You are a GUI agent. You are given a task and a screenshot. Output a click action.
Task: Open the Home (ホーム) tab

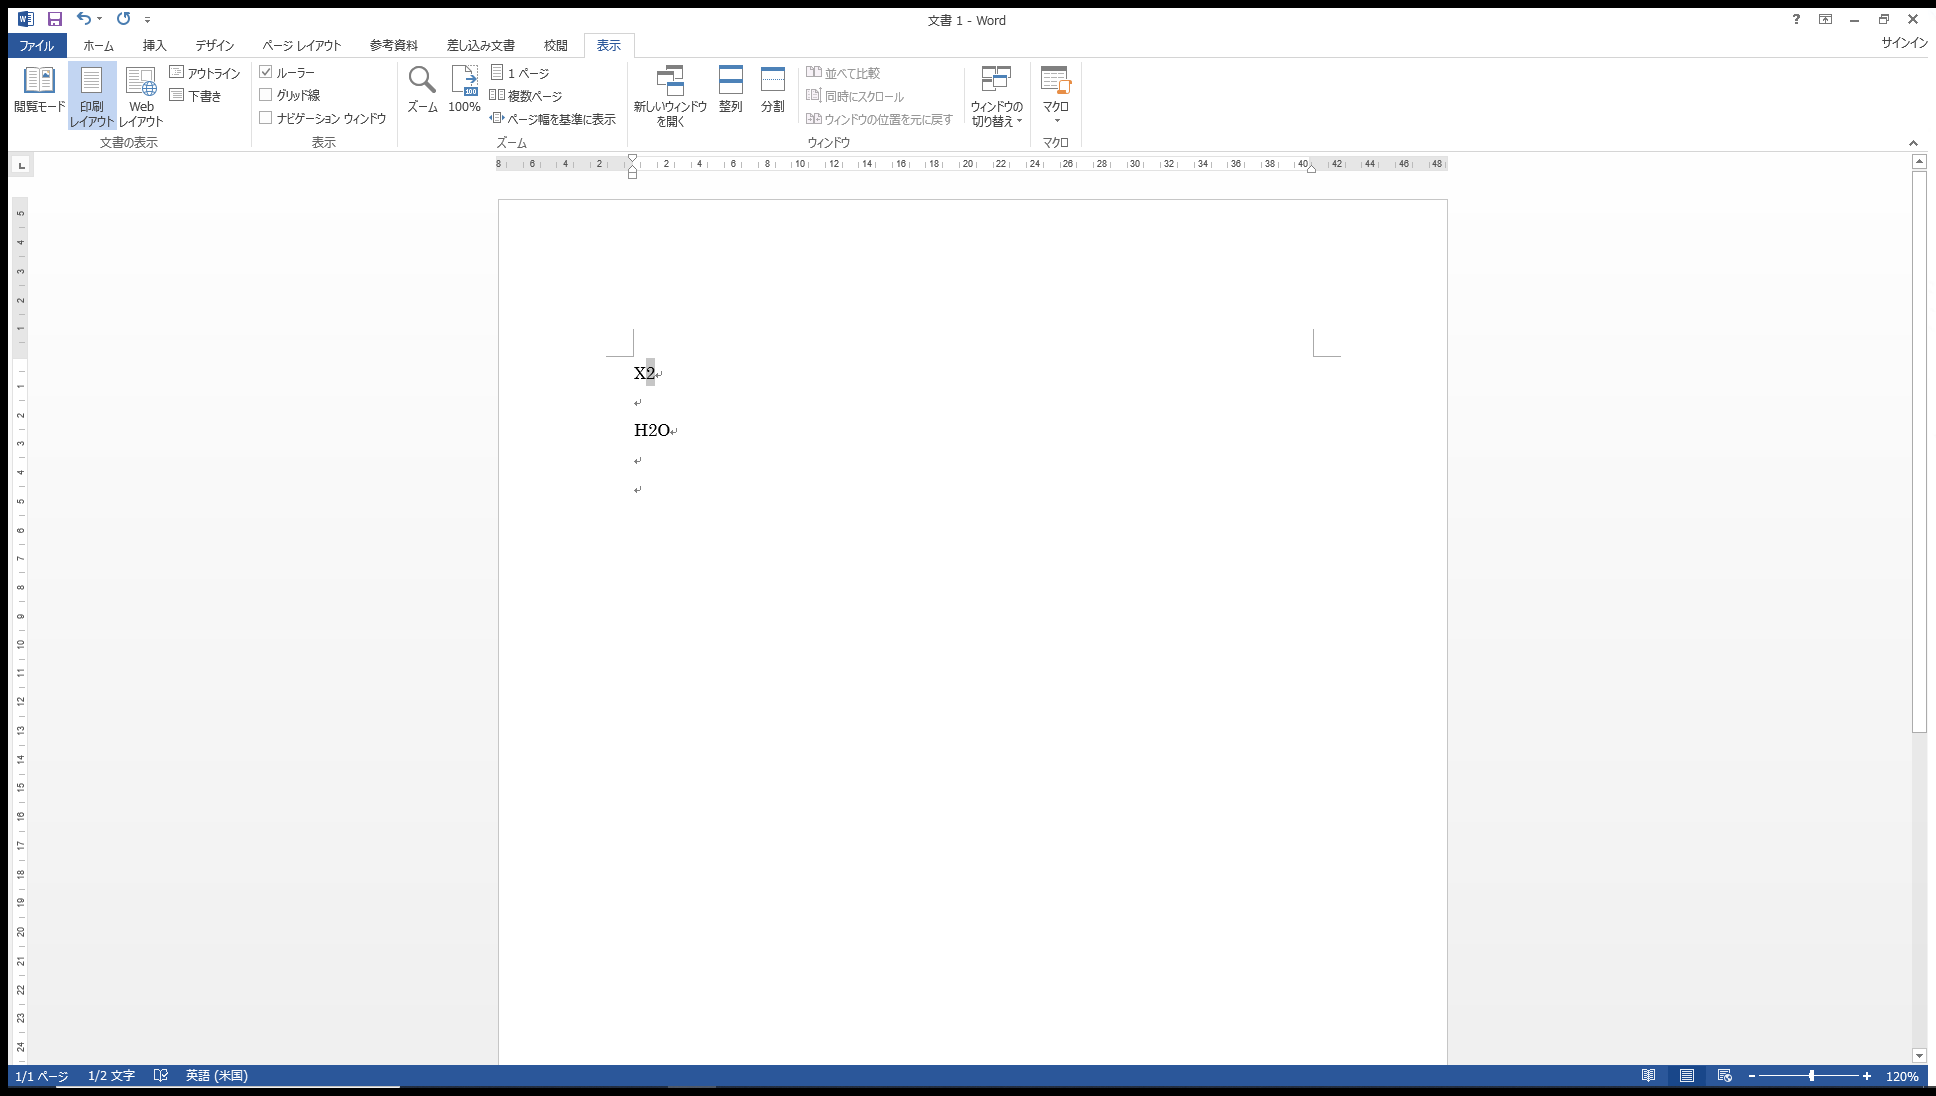(98, 45)
